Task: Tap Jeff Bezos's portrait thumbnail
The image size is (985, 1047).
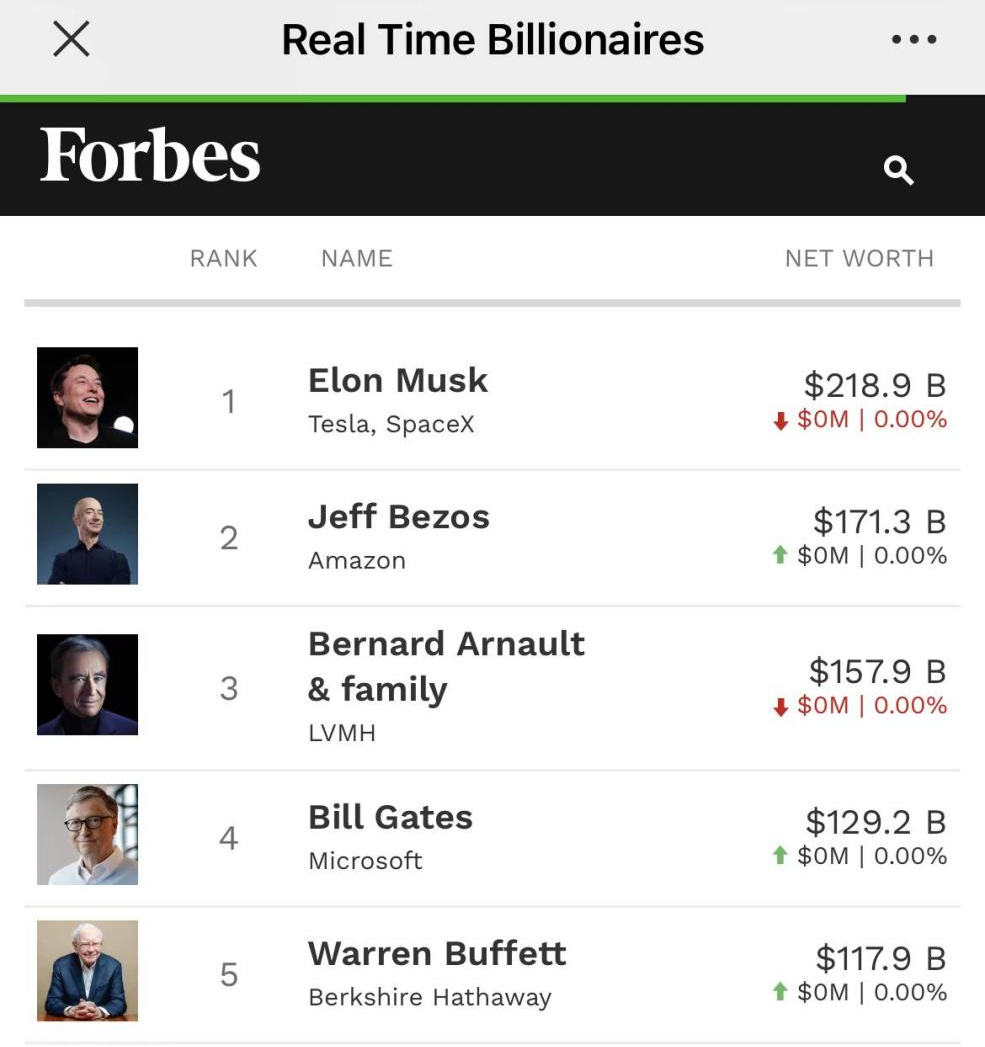Action: pyautogui.click(x=87, y=534)
